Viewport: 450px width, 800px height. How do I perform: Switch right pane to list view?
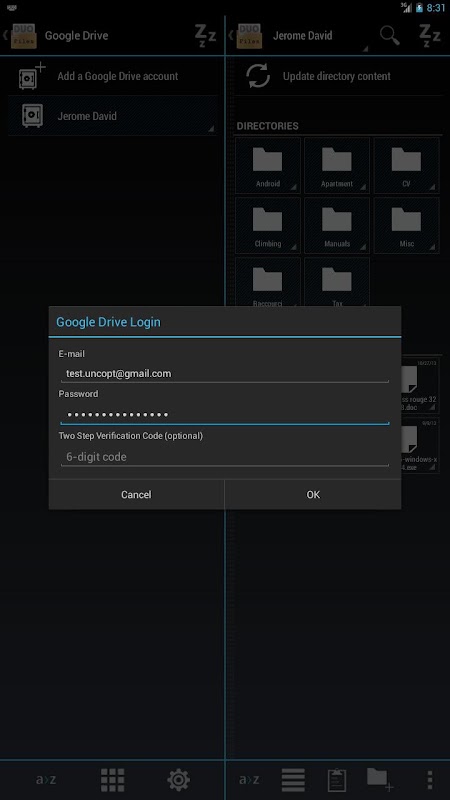293,780
